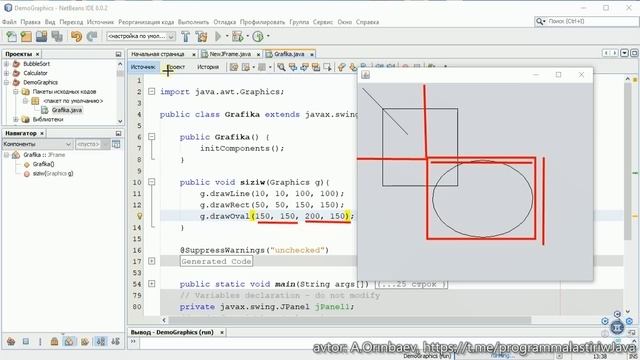Close the Grafika.java tab
The width and height of the screenshot is (640, 360).
coord(312,54)
